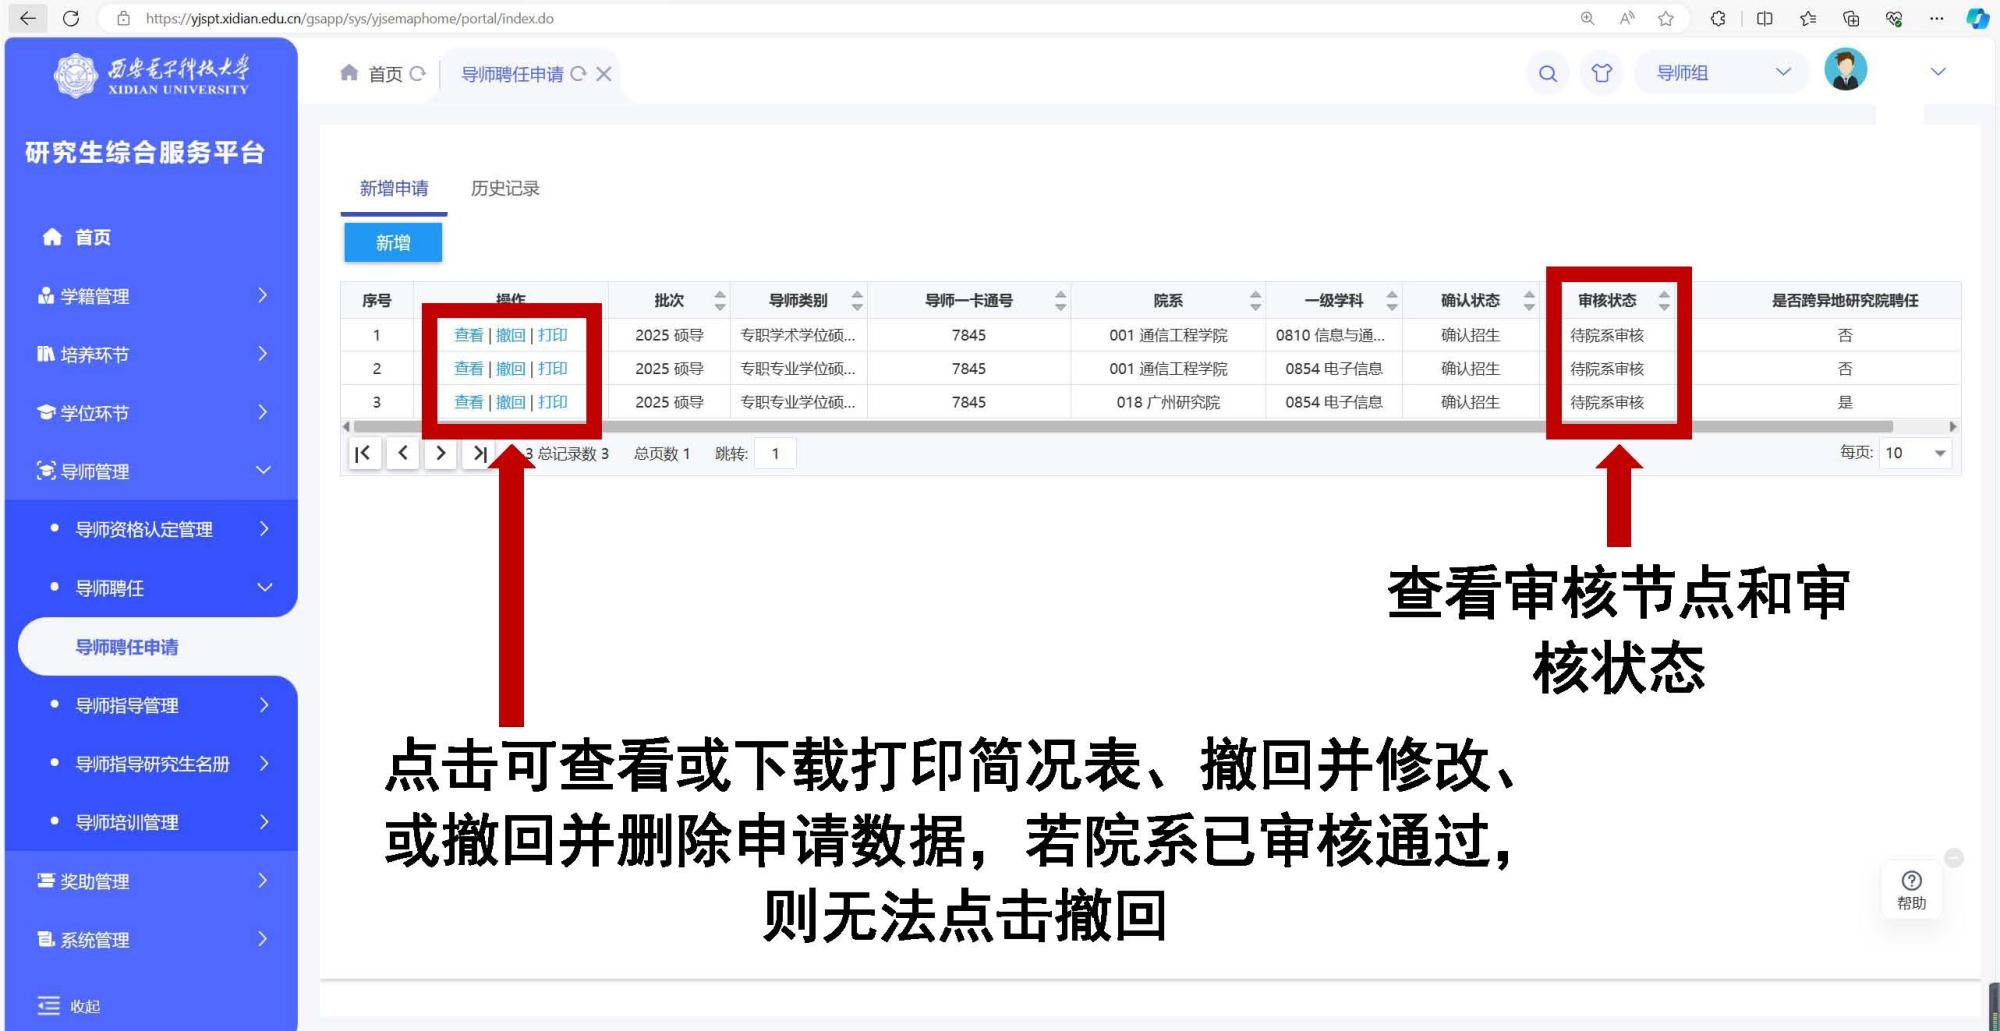Sort the table by 审核状态 column
This screenshot has height=1031, width=2000.
(1664, 300)
